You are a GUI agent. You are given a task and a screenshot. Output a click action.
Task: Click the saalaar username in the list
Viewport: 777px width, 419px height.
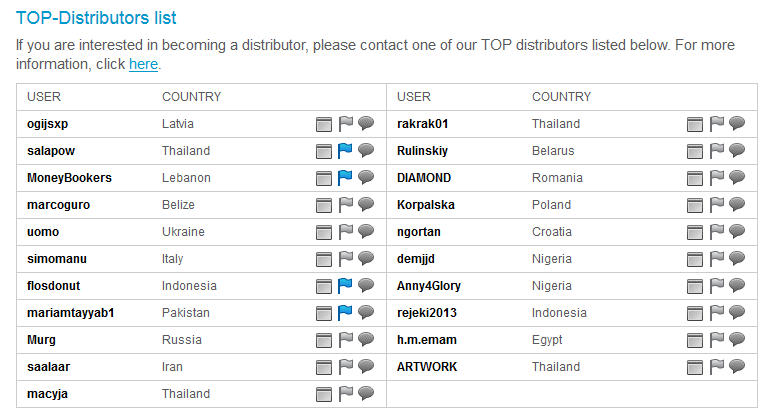pos(49,367)
